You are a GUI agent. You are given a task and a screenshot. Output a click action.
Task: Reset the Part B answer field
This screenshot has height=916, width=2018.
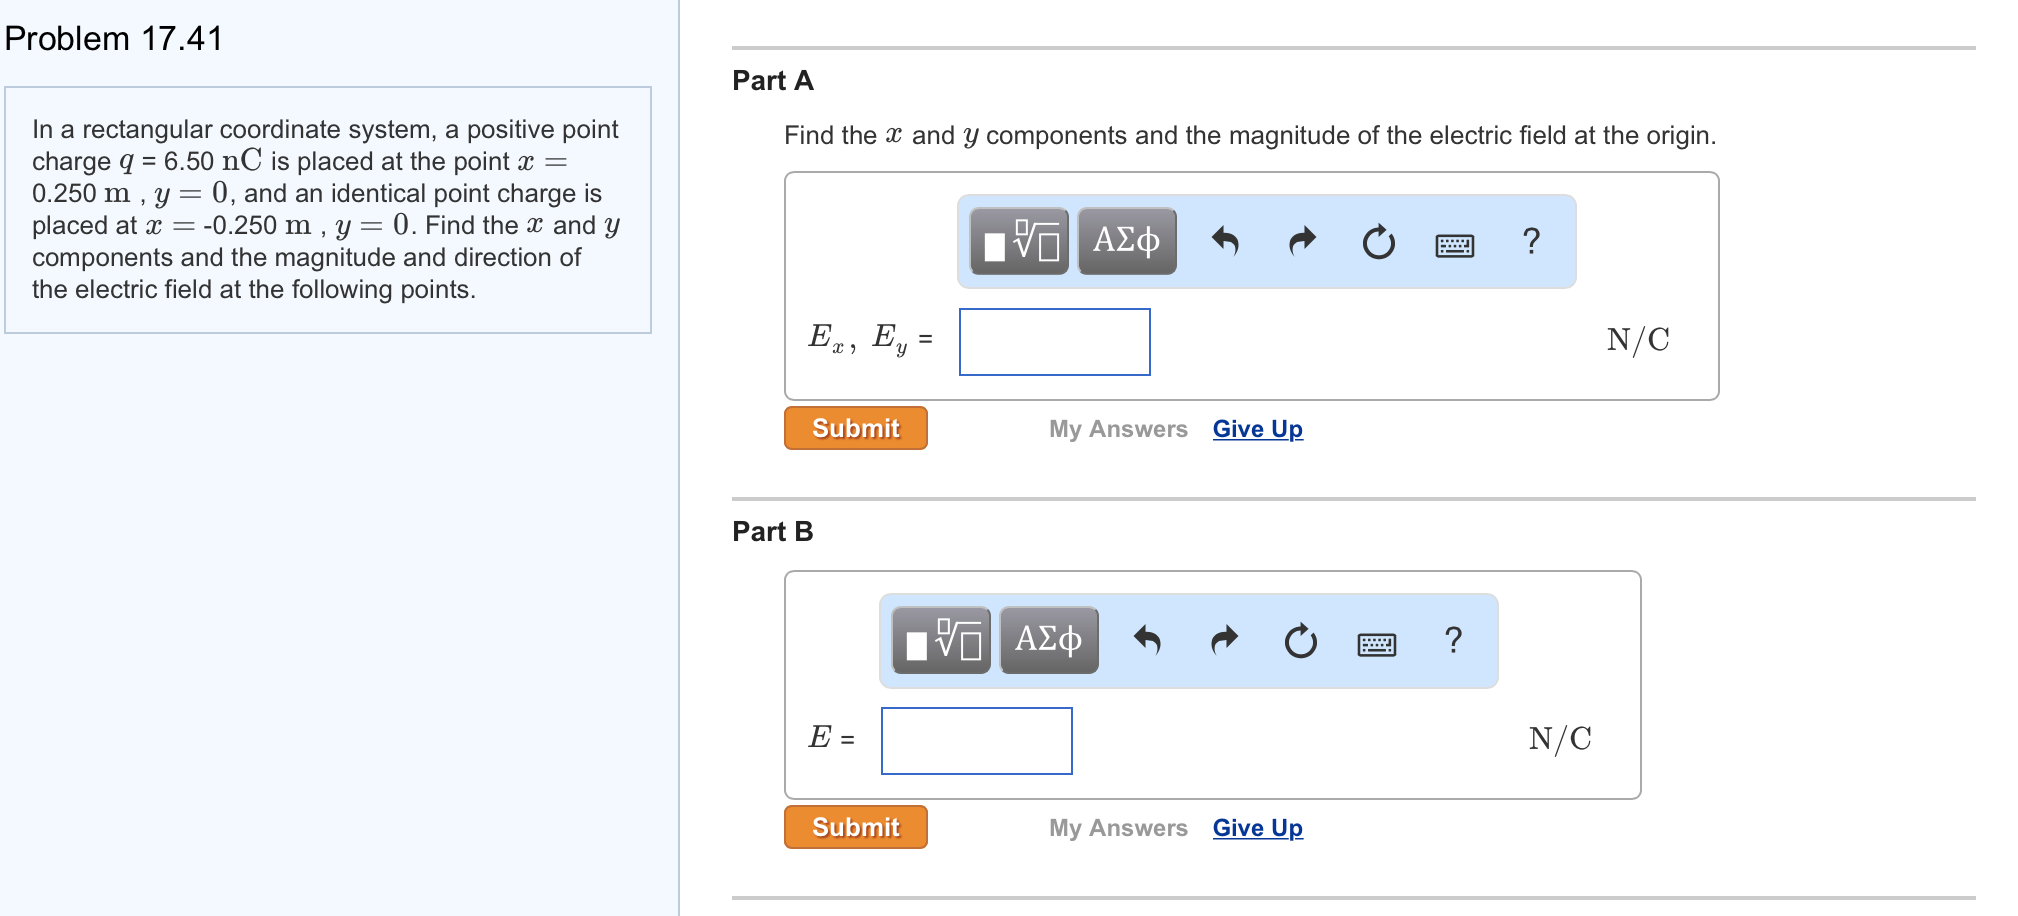pos(1300,640)
